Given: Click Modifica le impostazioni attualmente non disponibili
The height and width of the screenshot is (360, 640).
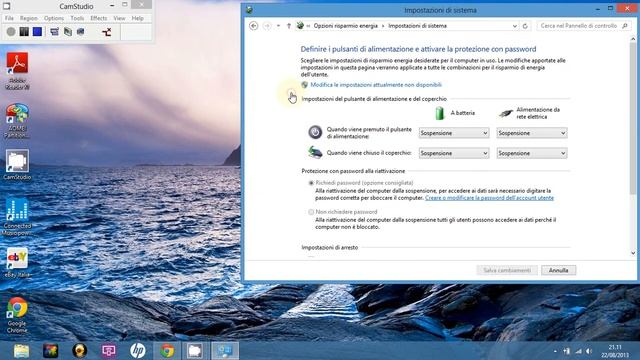Looking at the screenshot, I should point(376,84).
